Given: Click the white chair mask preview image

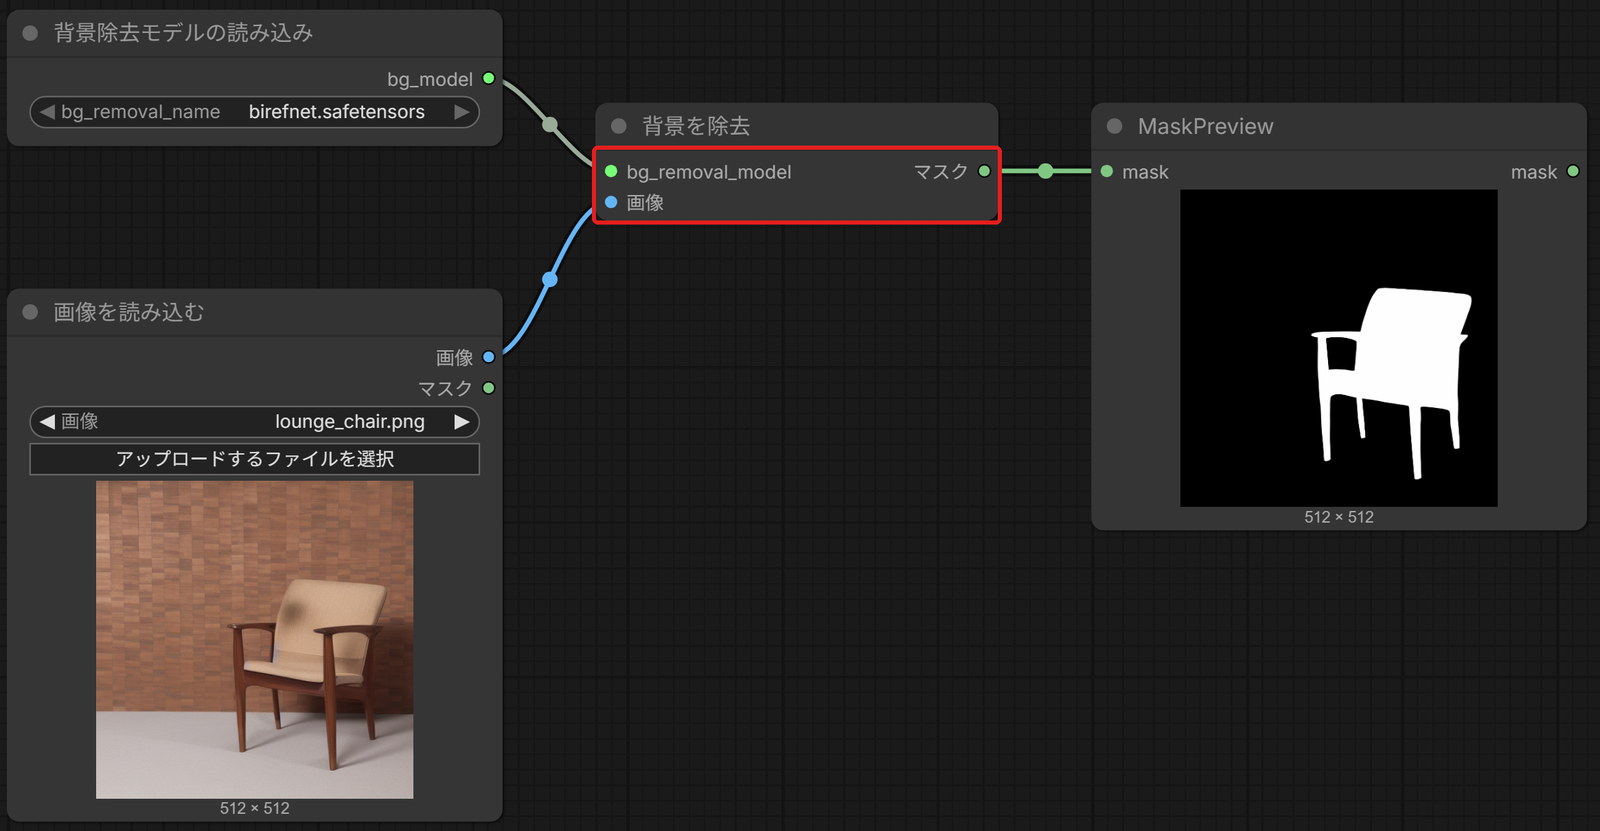Looking at the screenshot, I should pos(1339,348).
